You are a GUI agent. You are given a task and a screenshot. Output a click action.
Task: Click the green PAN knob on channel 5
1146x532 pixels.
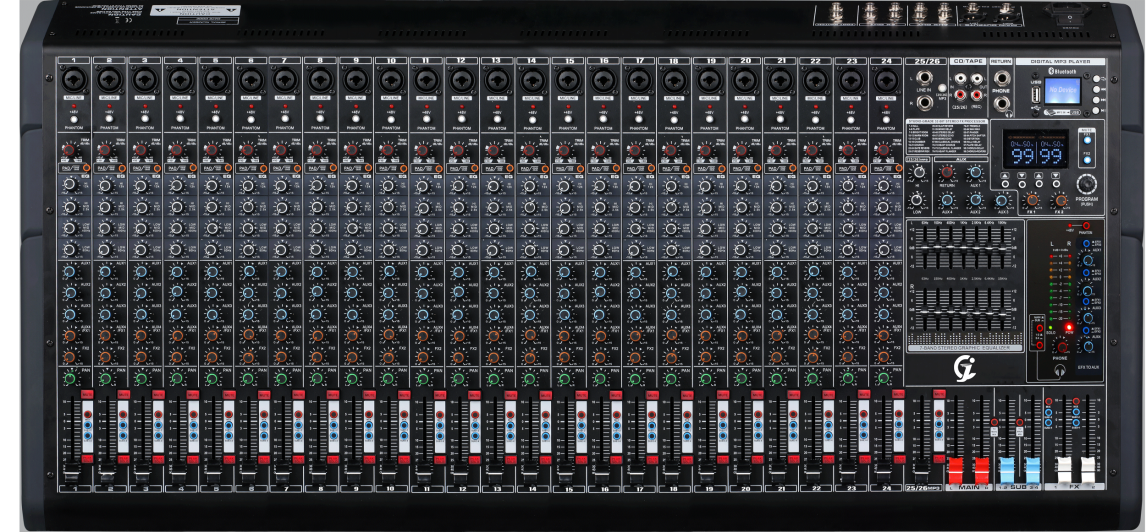[x=210, y=378]
